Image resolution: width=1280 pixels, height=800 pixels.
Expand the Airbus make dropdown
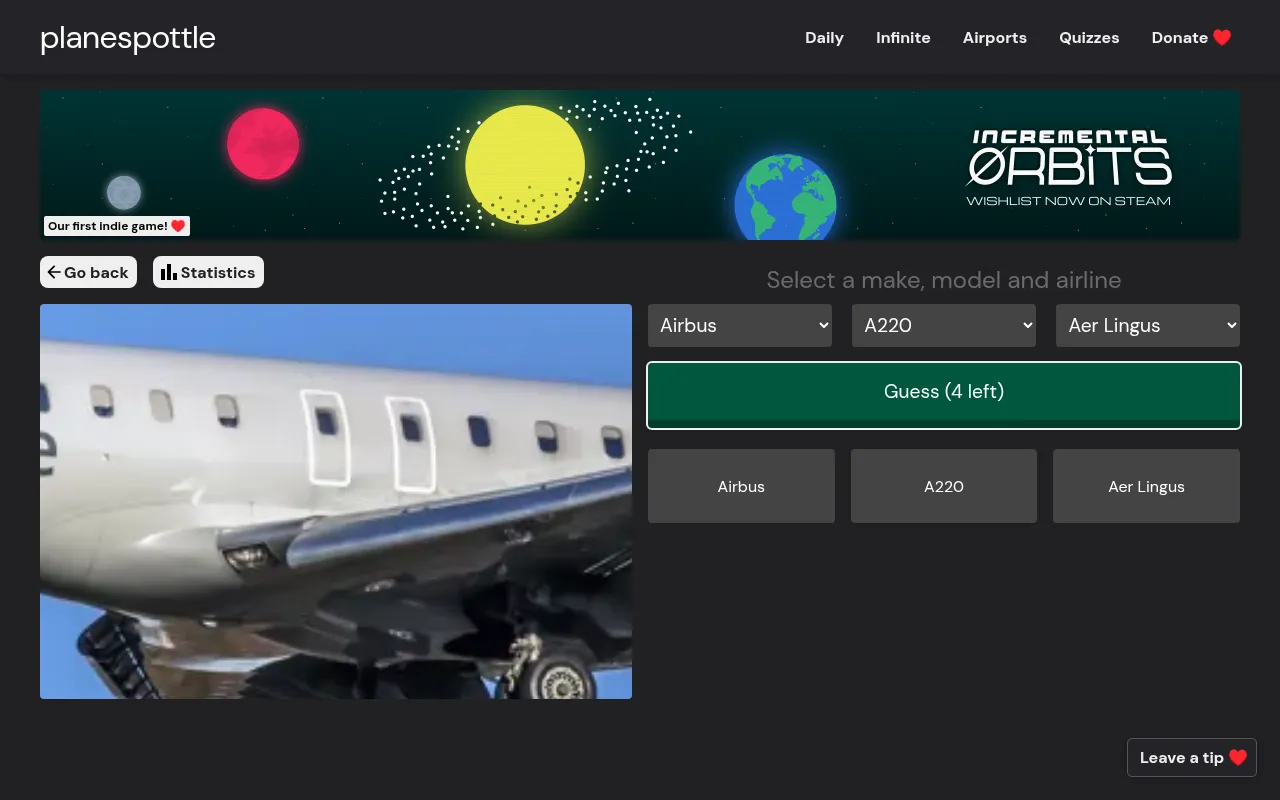click(x=740, y=325)
